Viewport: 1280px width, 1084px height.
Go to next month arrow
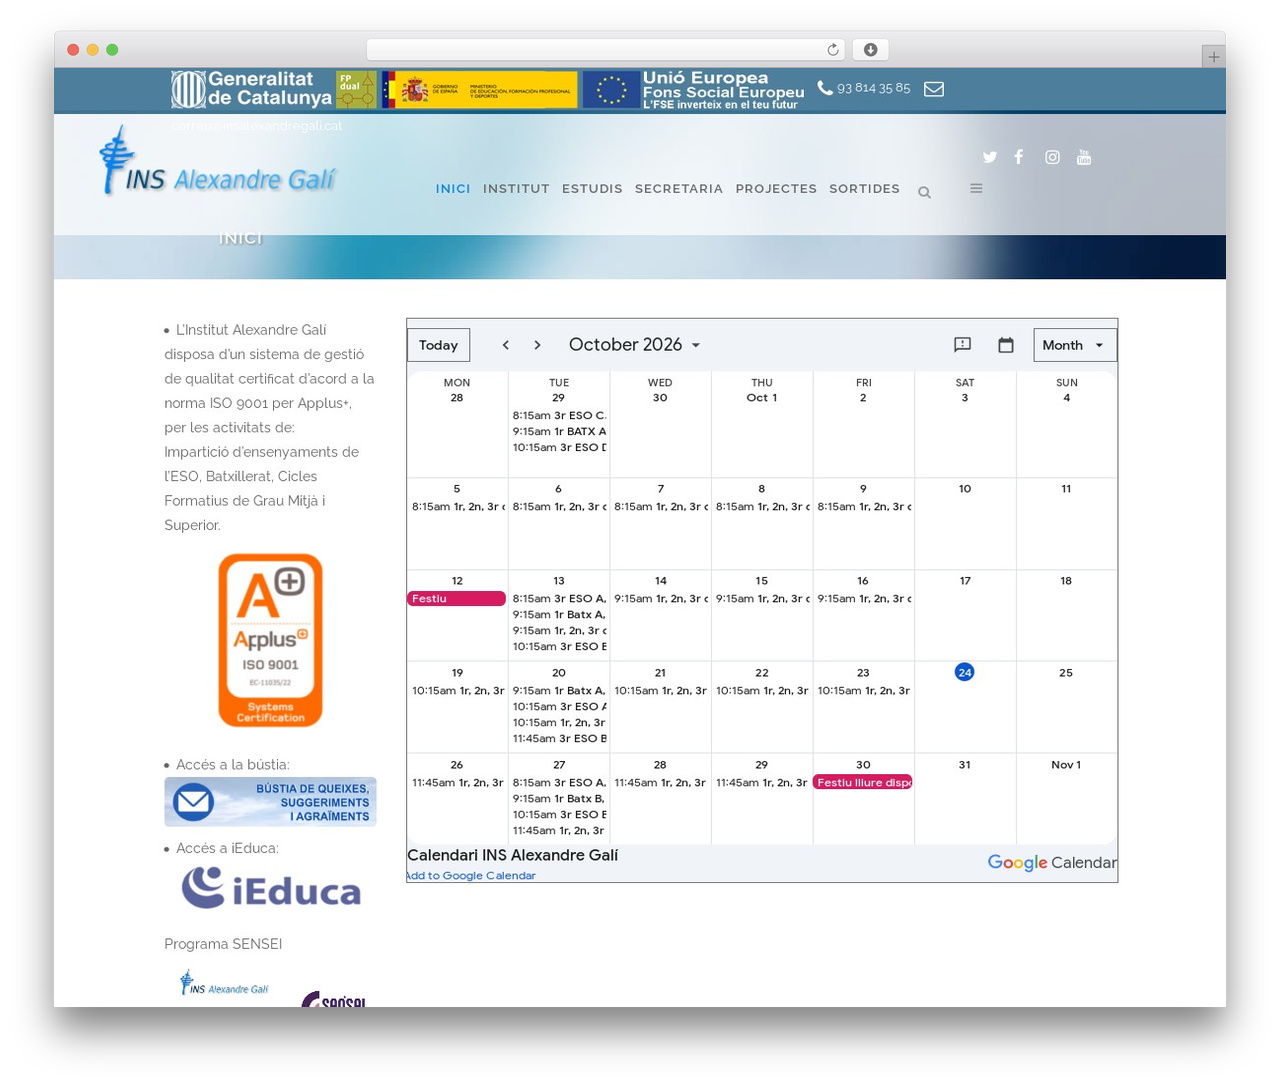click(x=537, y=345)
